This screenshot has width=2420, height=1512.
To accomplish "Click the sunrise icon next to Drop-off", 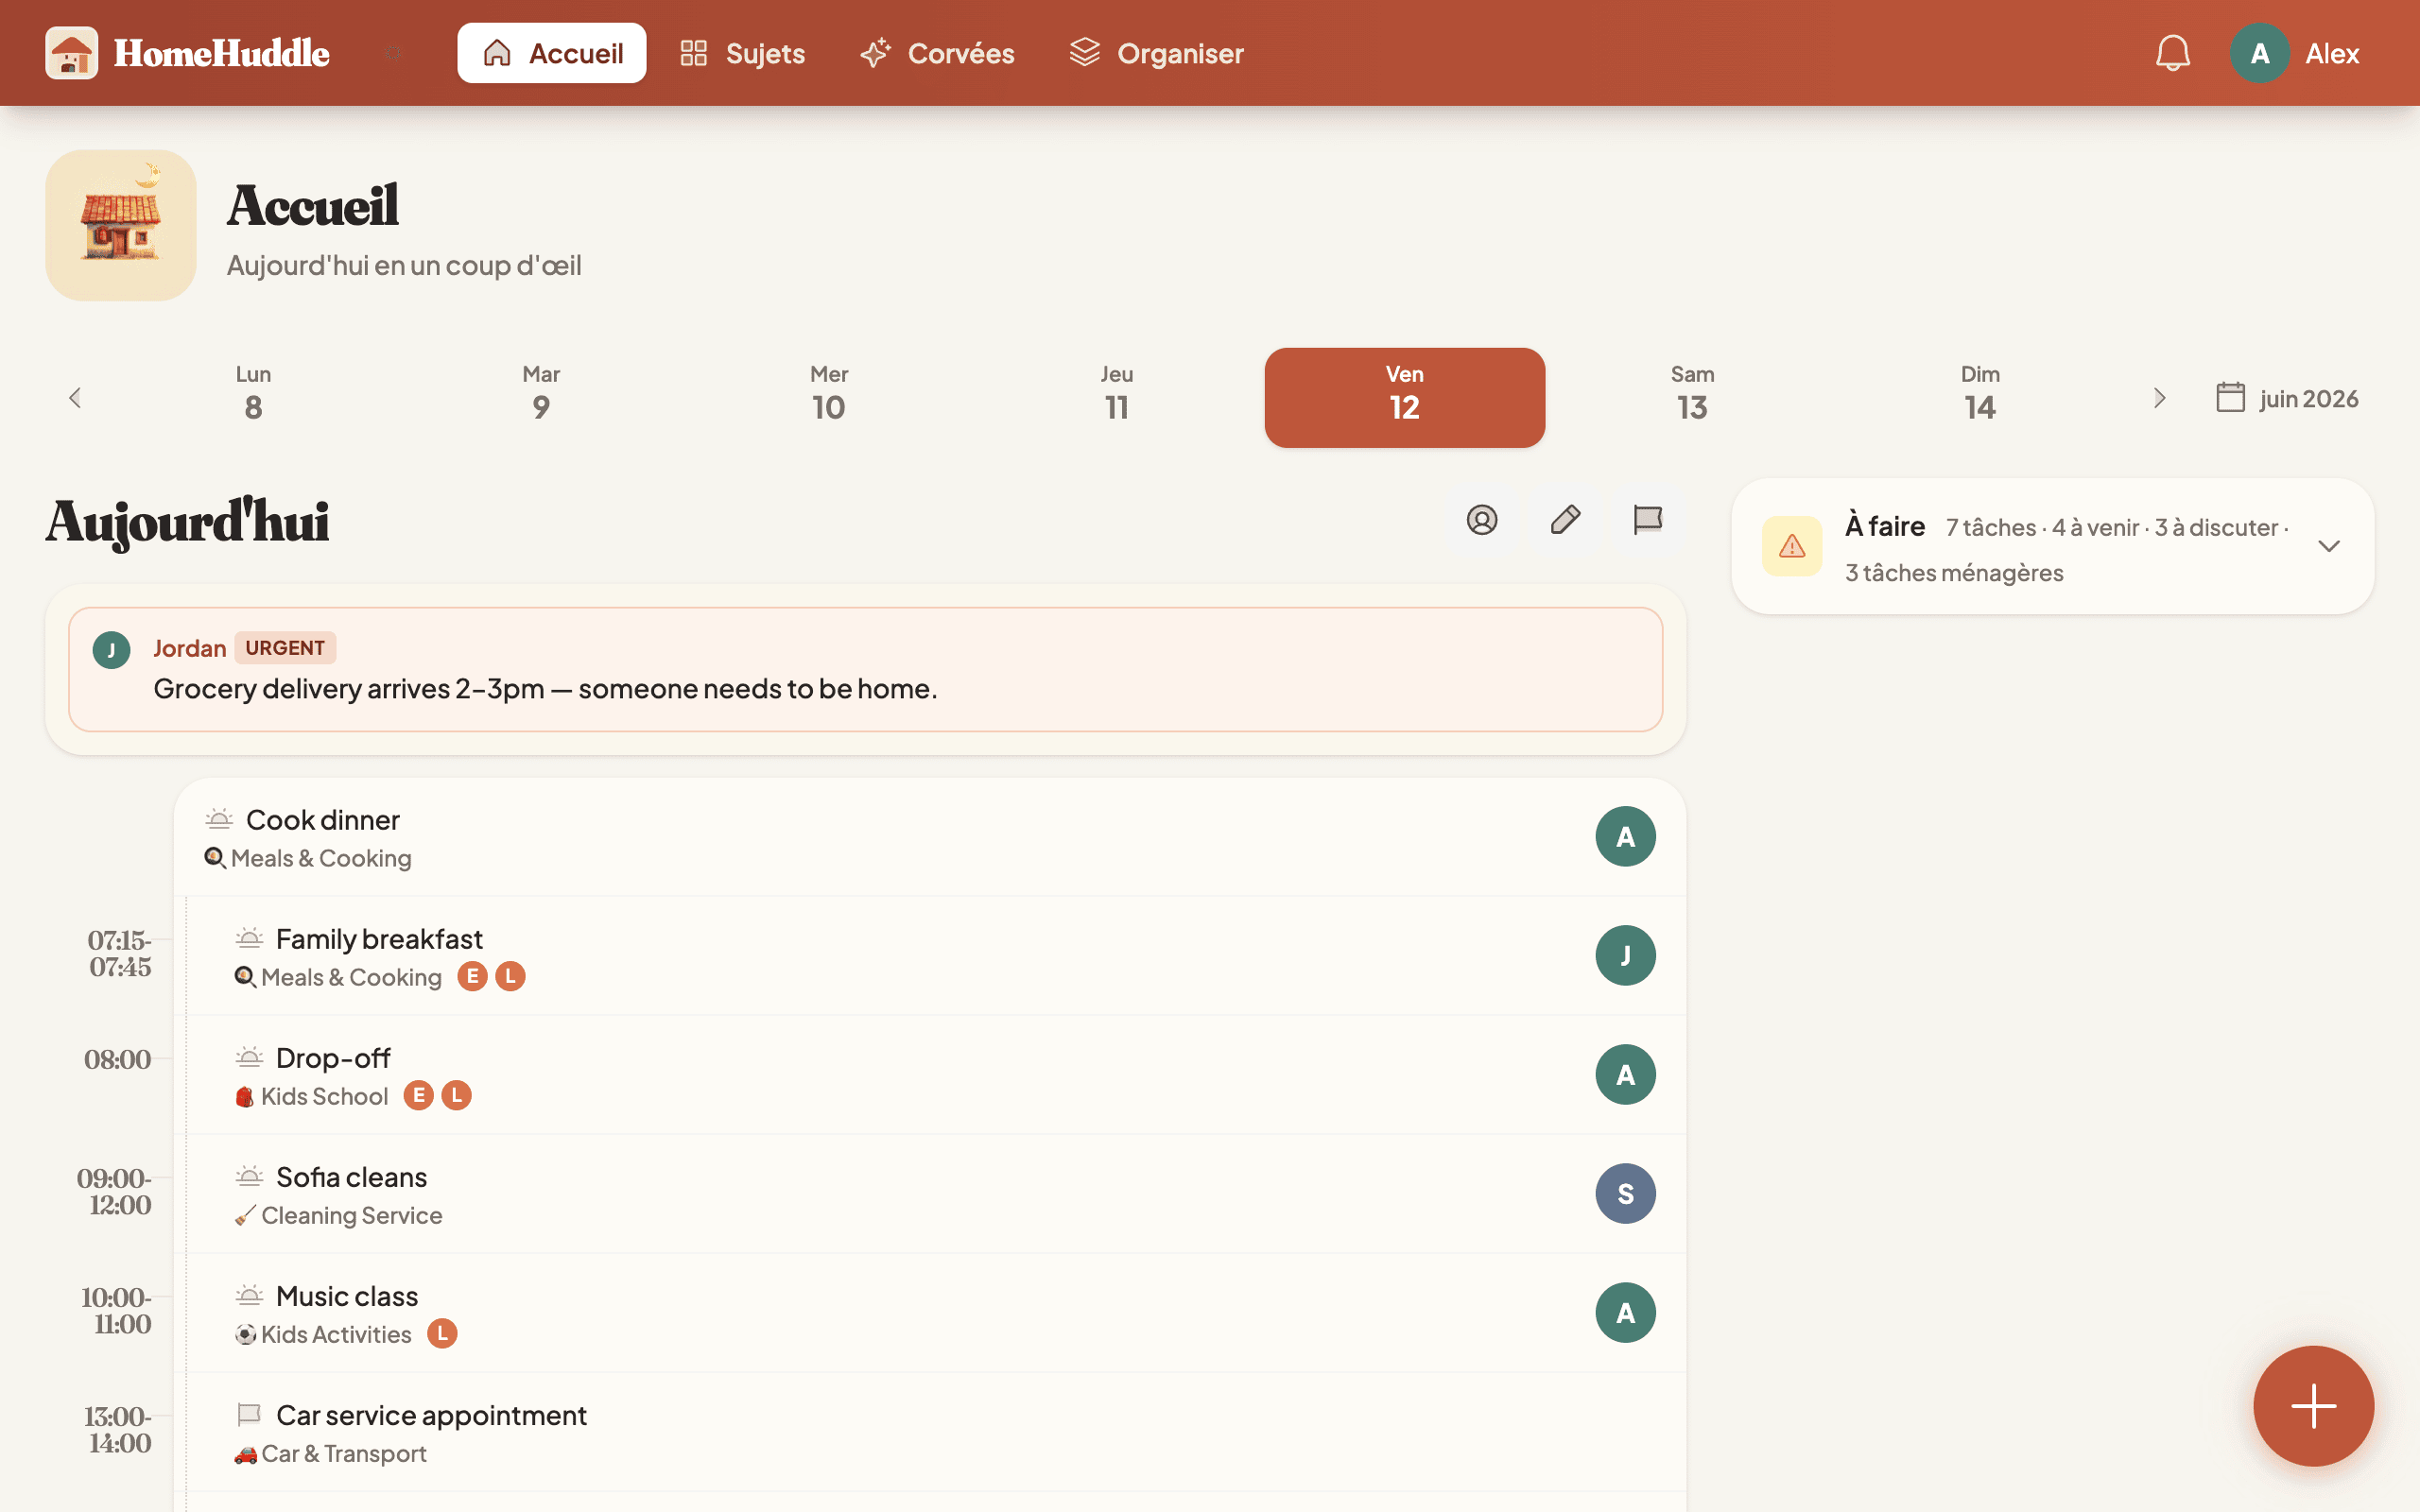I will tap(249, 1057).
